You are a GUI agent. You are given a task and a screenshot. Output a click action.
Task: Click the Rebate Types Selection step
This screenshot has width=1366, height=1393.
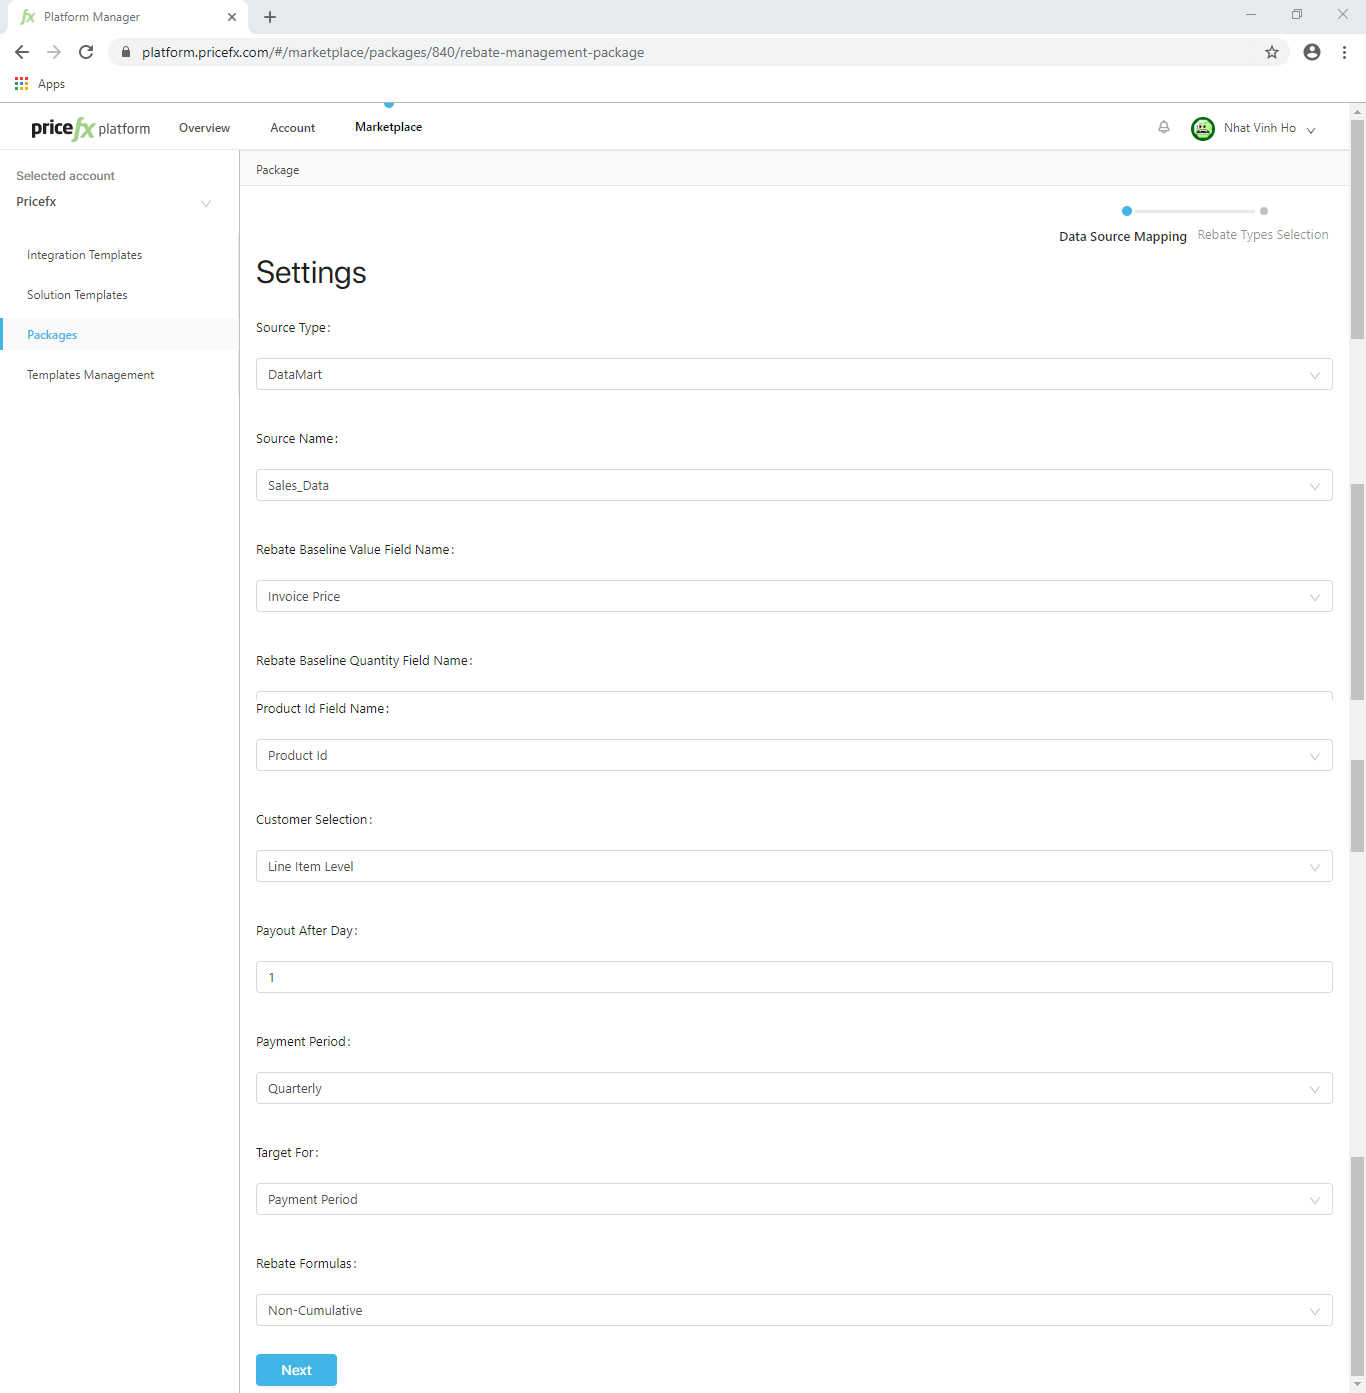pos(1262,234)
